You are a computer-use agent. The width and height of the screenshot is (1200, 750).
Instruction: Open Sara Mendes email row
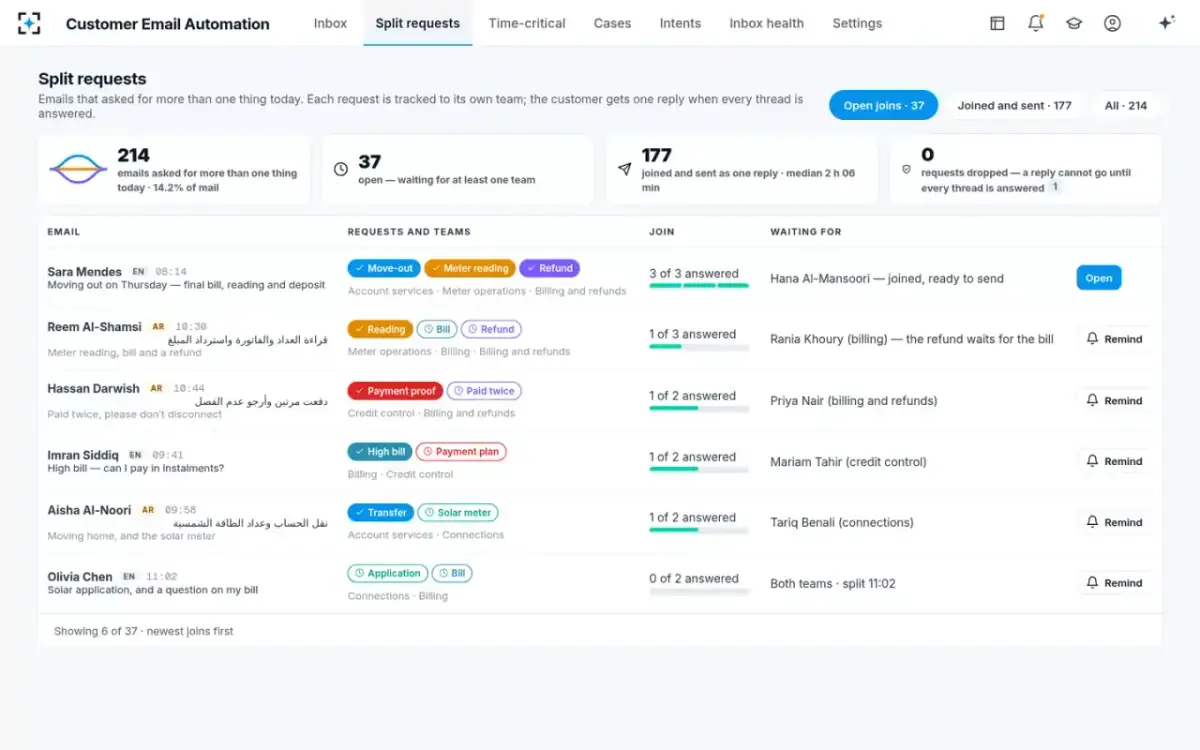point(600,278)
